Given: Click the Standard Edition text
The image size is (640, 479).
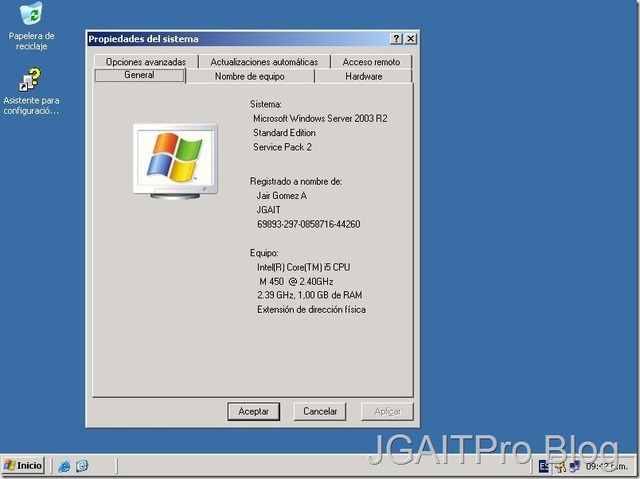Looking at the screenshot, I should click(x=284, y=133).
